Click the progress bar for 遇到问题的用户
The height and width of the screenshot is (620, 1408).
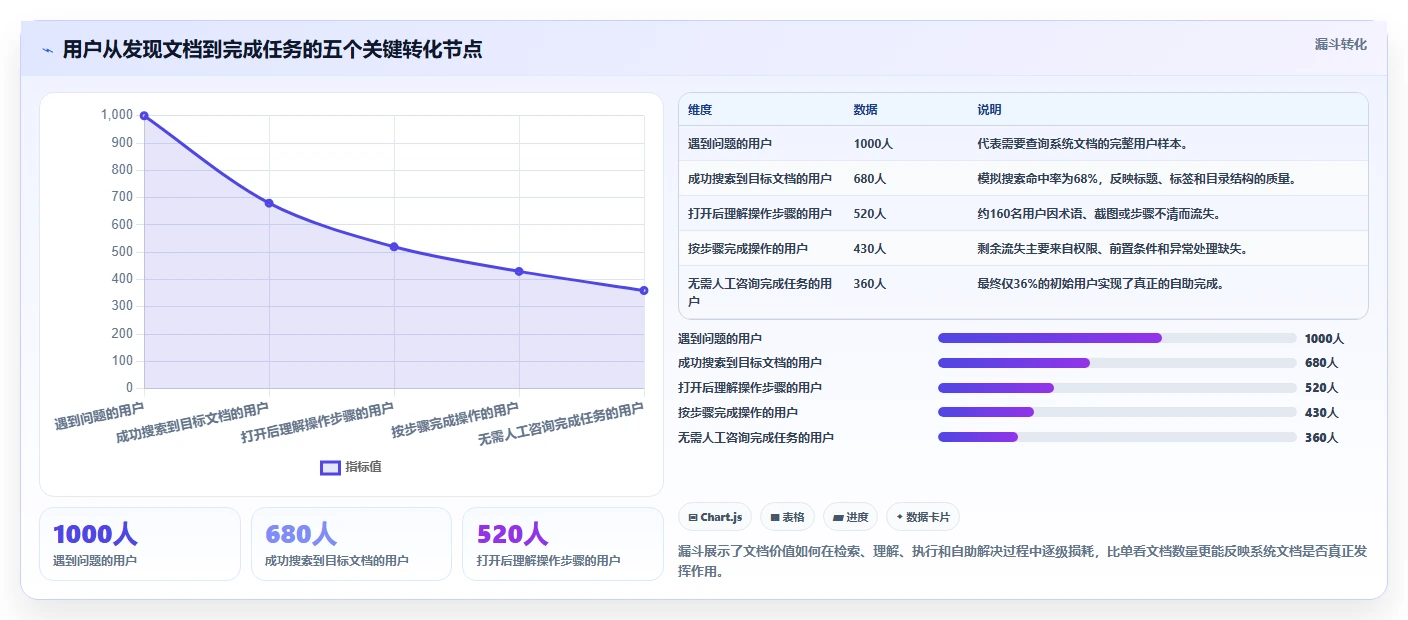coord(1117,338)
